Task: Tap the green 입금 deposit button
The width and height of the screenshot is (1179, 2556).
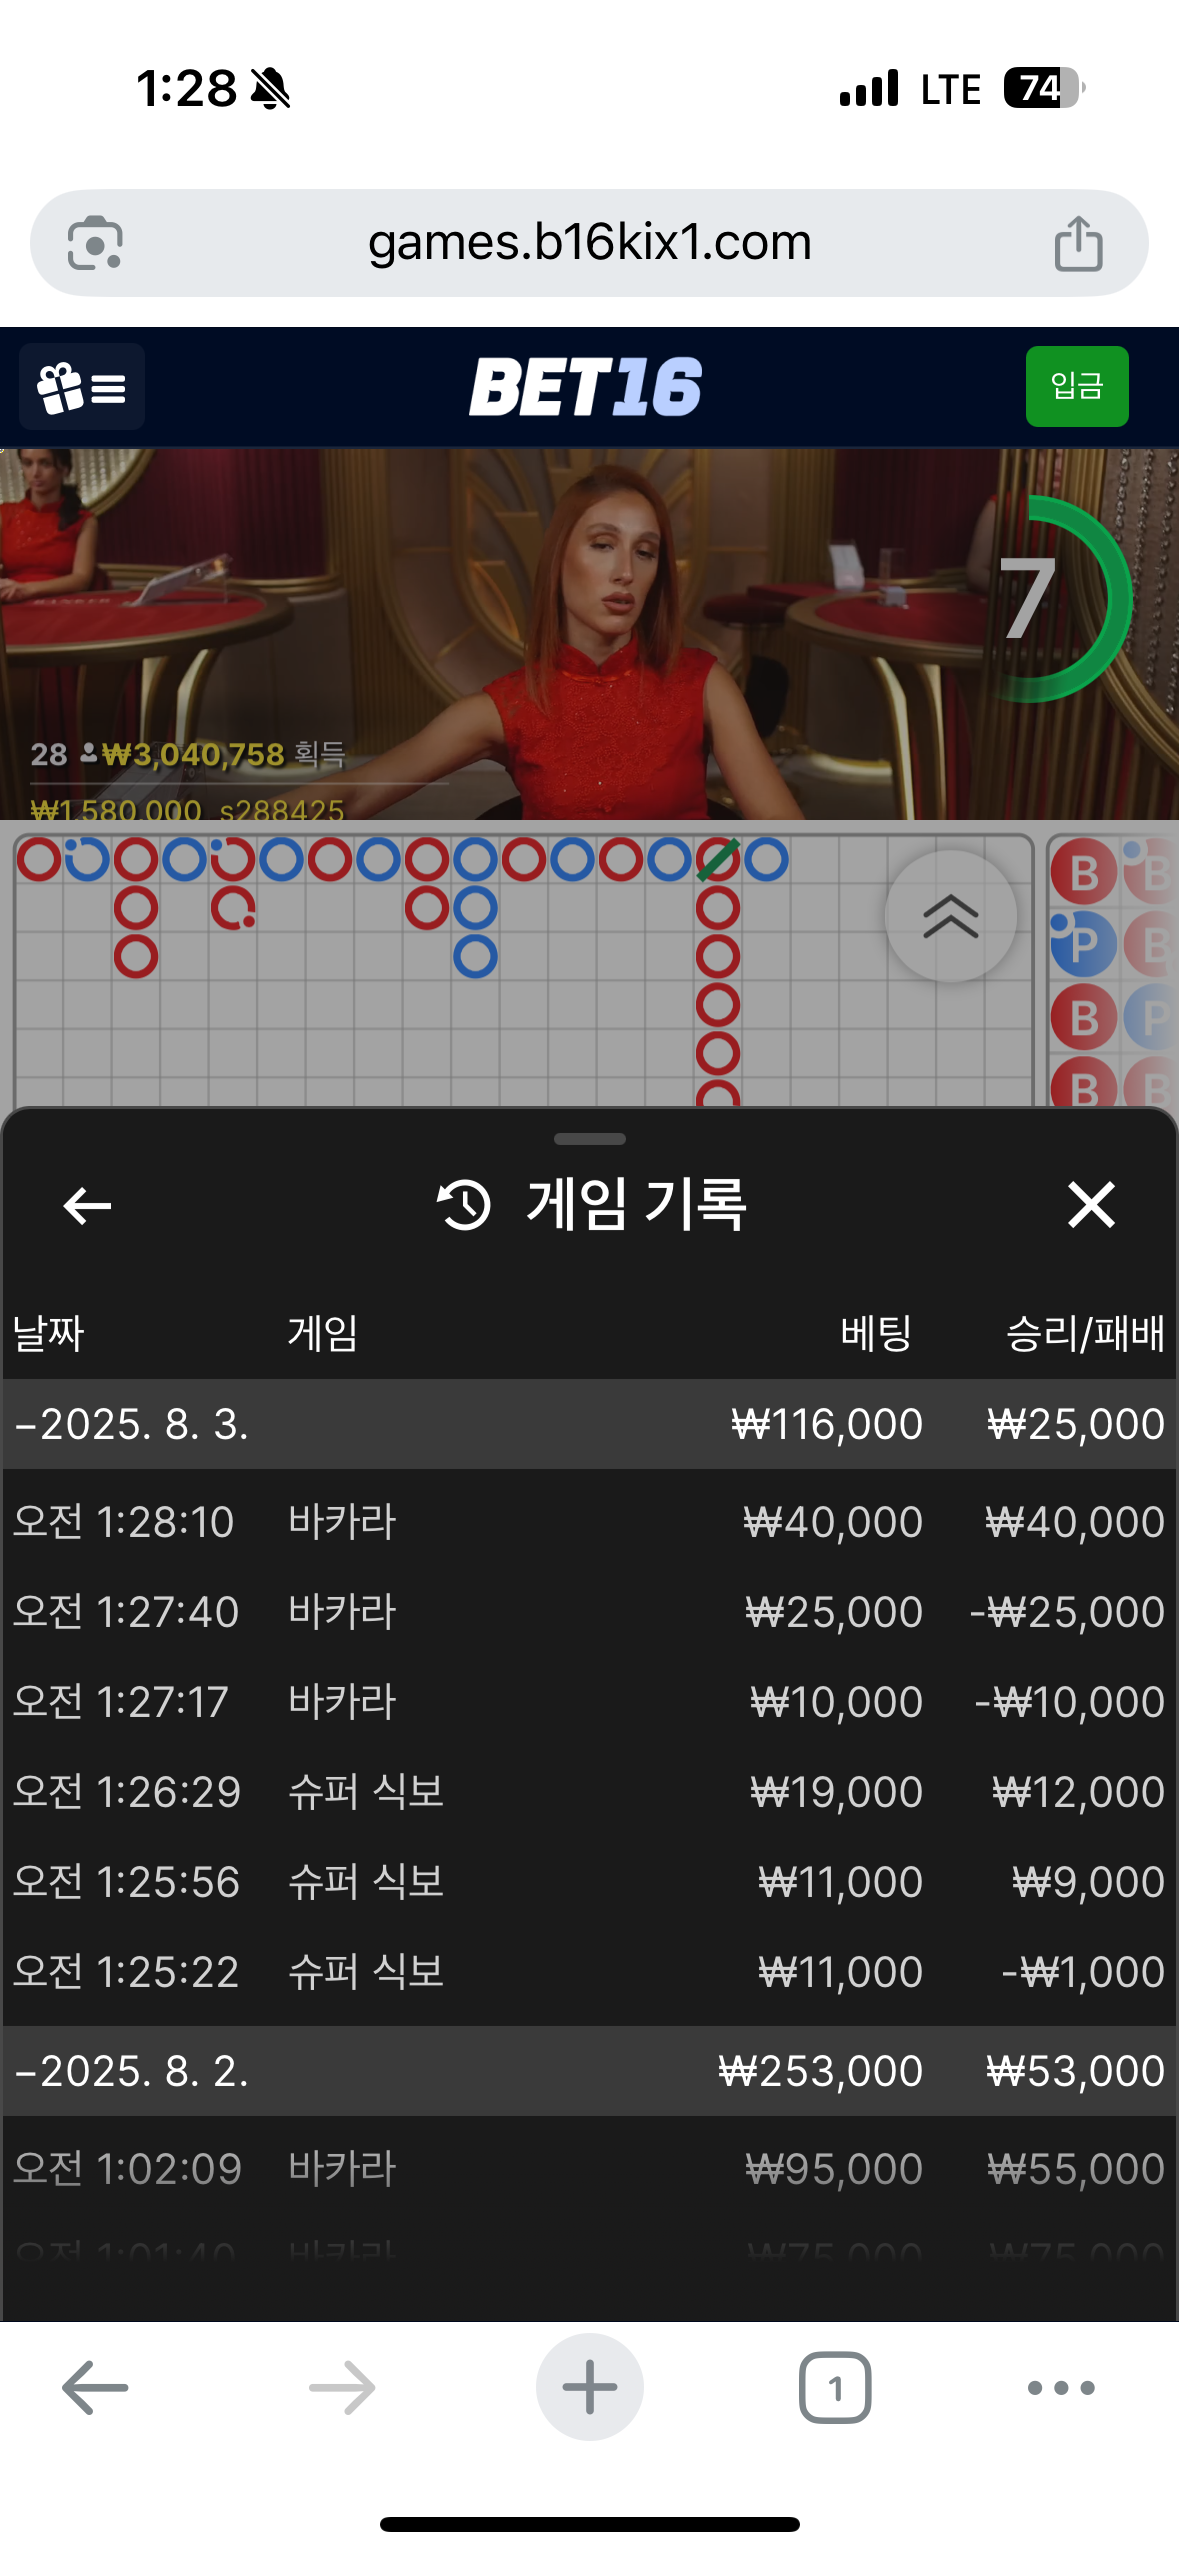Action: coord(1077,386)
